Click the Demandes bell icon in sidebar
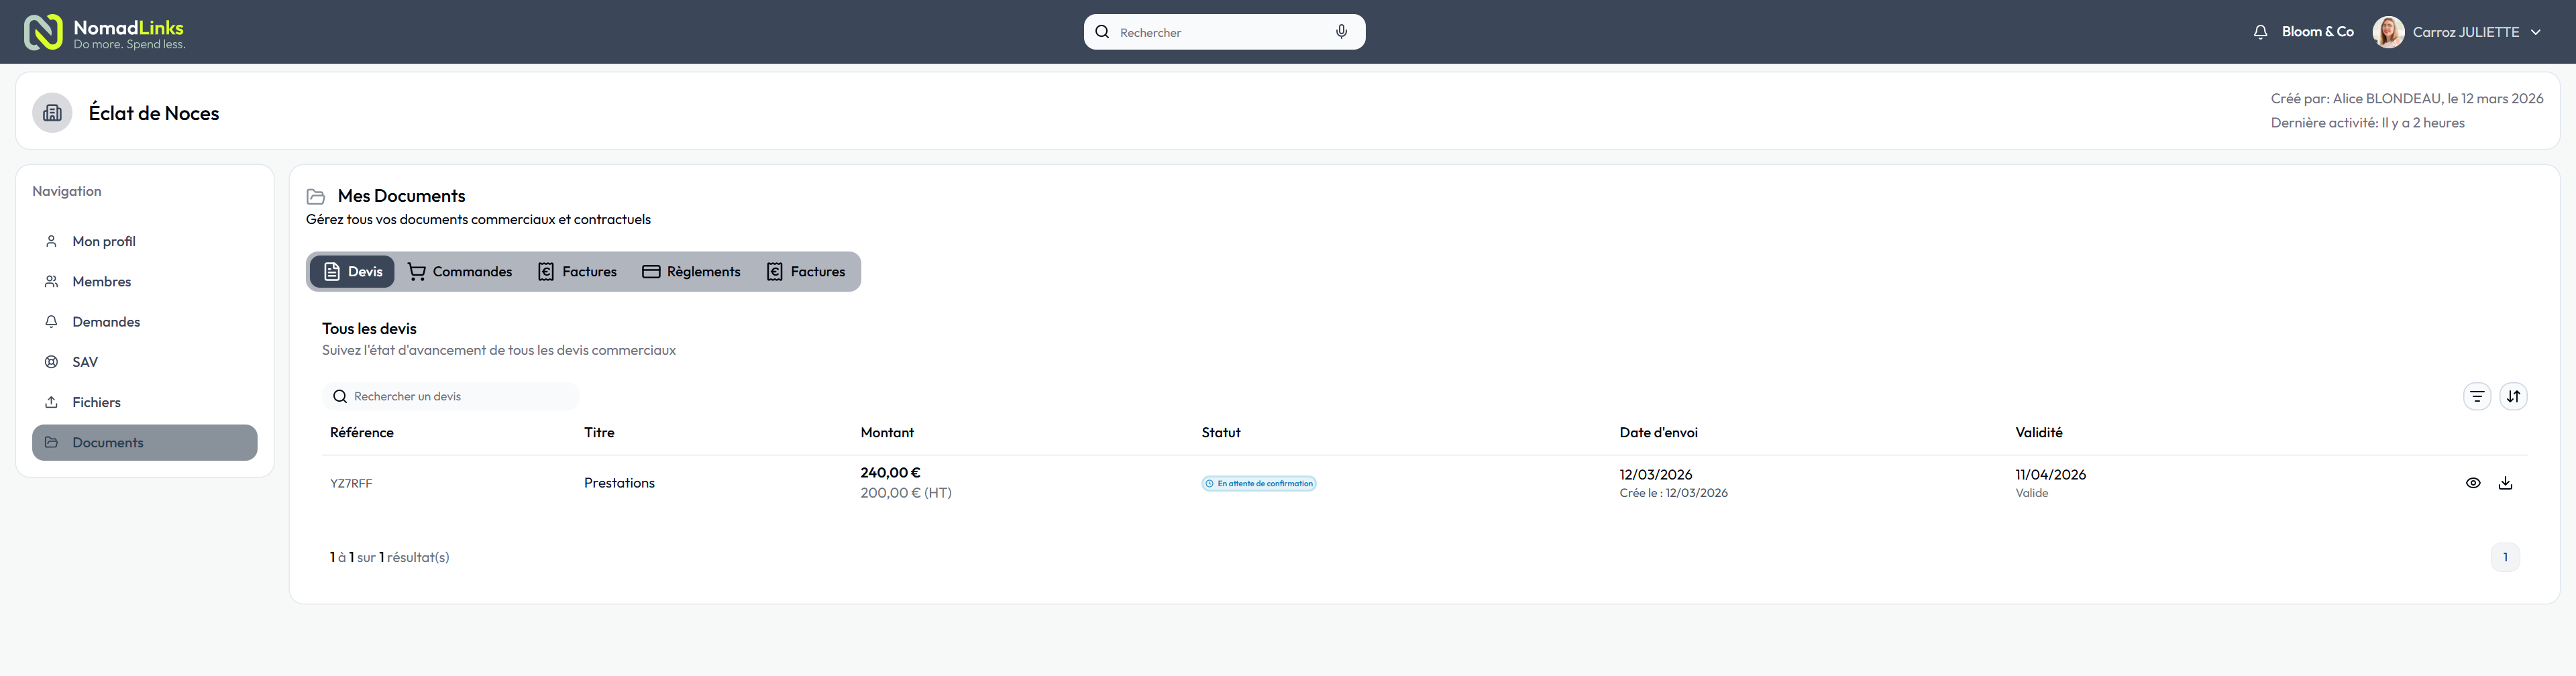The image size is (2576, 676). (x=51, y=322)
